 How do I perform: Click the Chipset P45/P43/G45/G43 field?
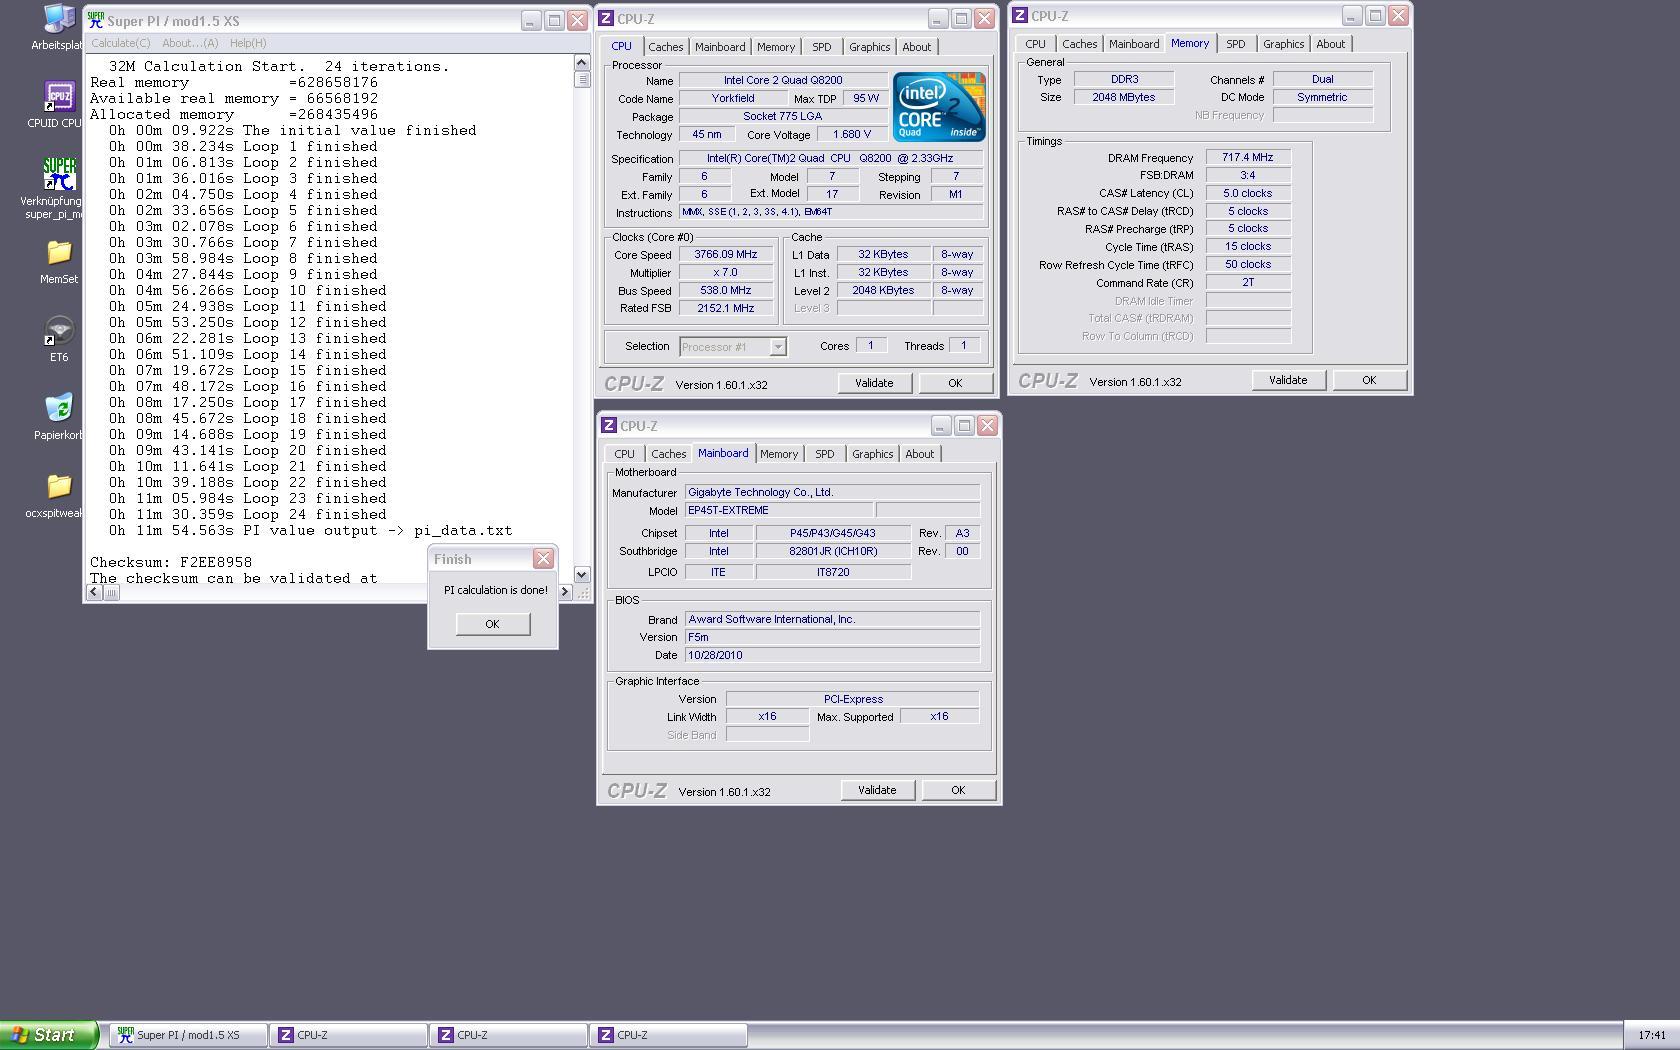tap(833, 533)
